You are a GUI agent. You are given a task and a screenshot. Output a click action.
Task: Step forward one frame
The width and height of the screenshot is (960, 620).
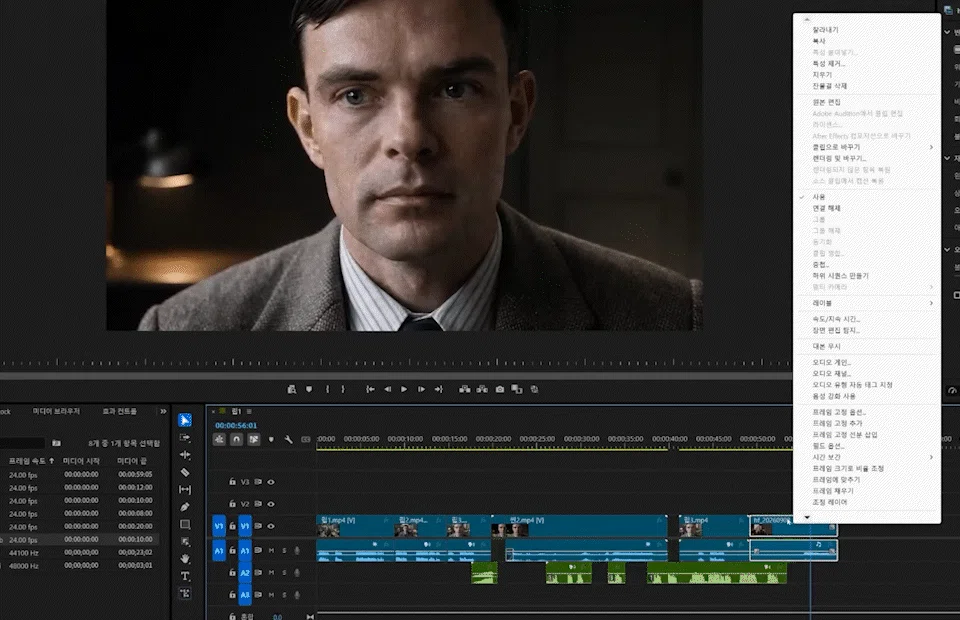coord(421,389)
